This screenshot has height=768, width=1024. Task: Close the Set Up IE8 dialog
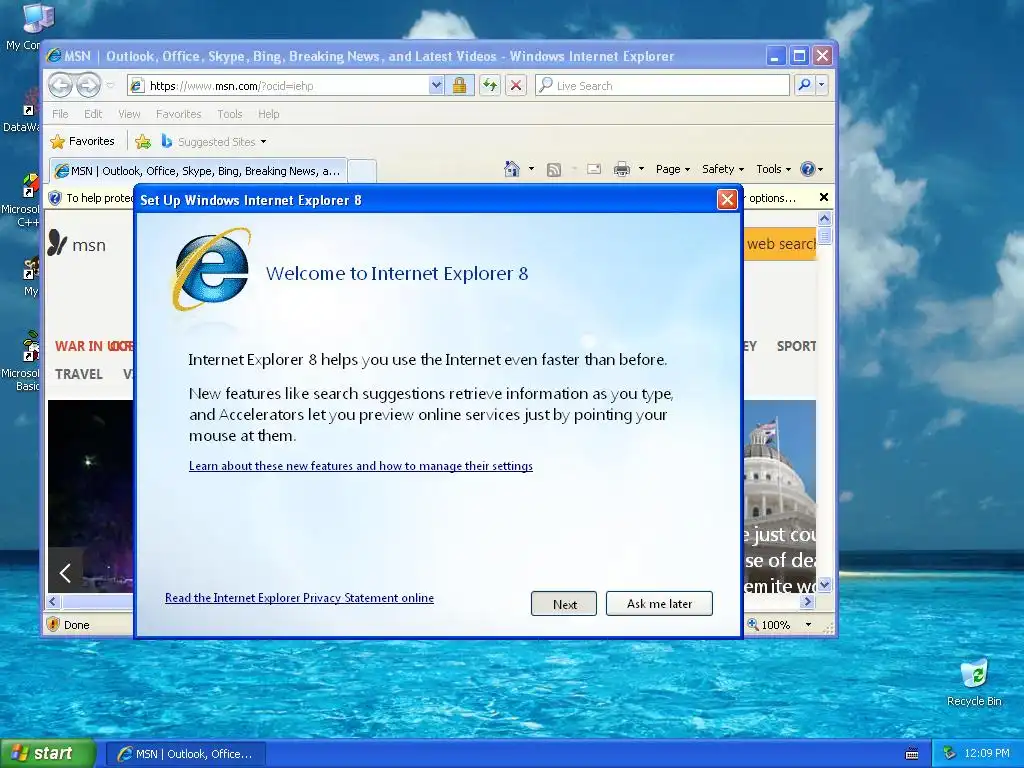(727, 199)
